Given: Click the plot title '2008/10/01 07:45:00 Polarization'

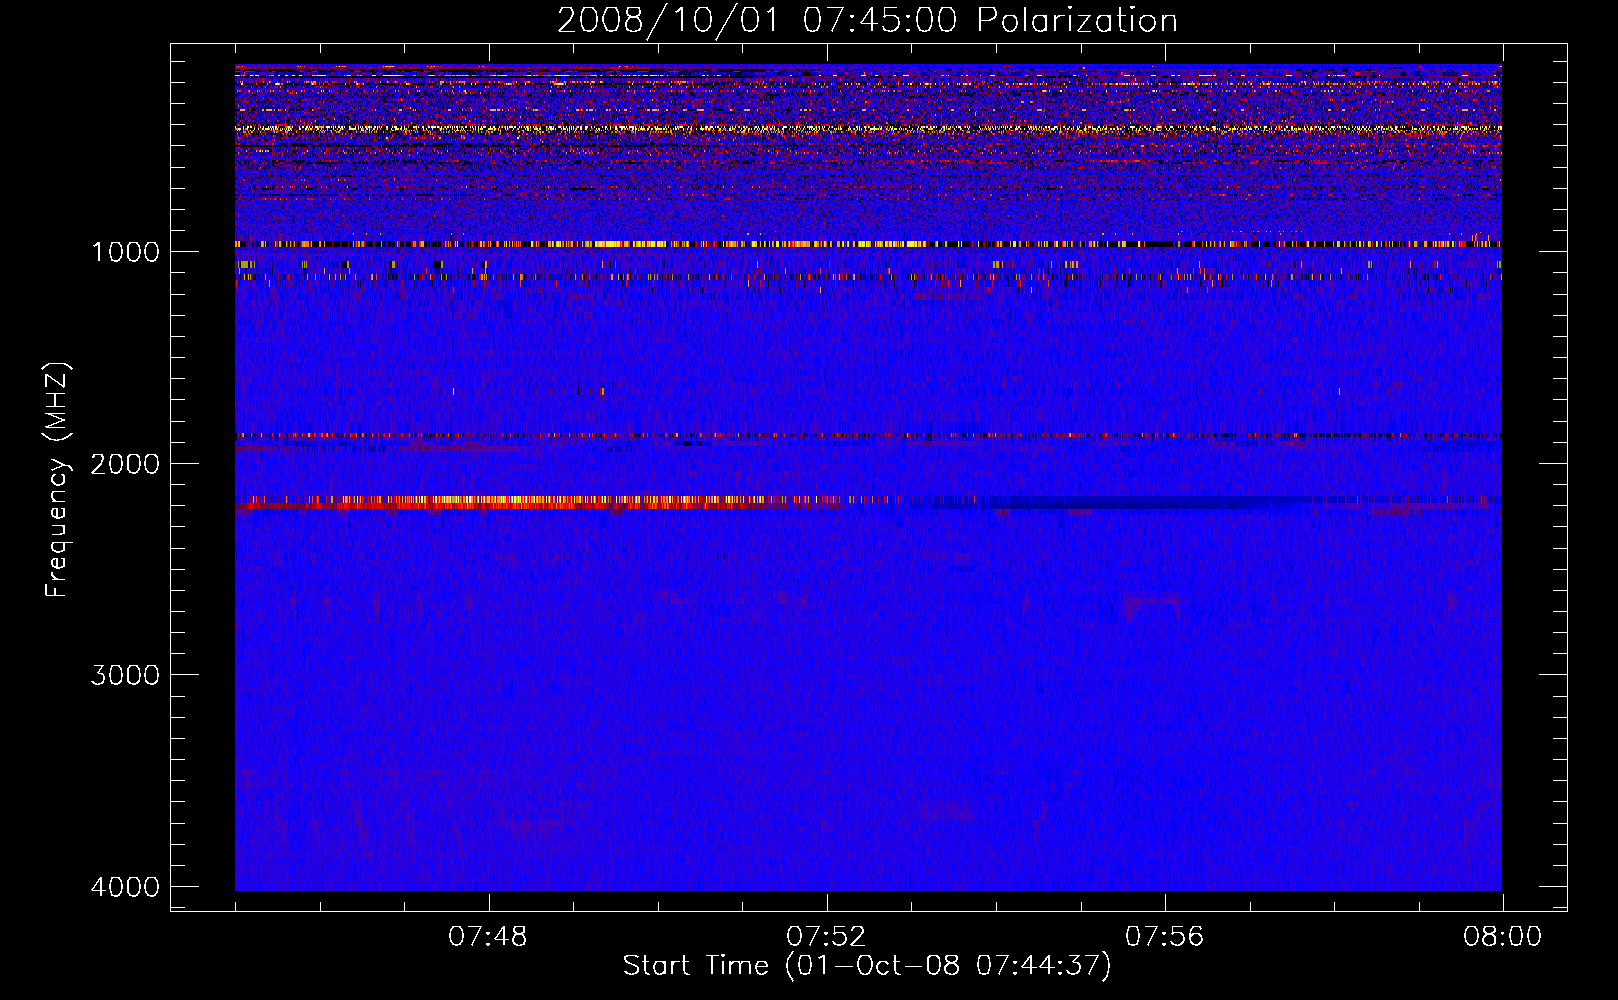Looking at the screenshot, I should click(x=867, y=20).
